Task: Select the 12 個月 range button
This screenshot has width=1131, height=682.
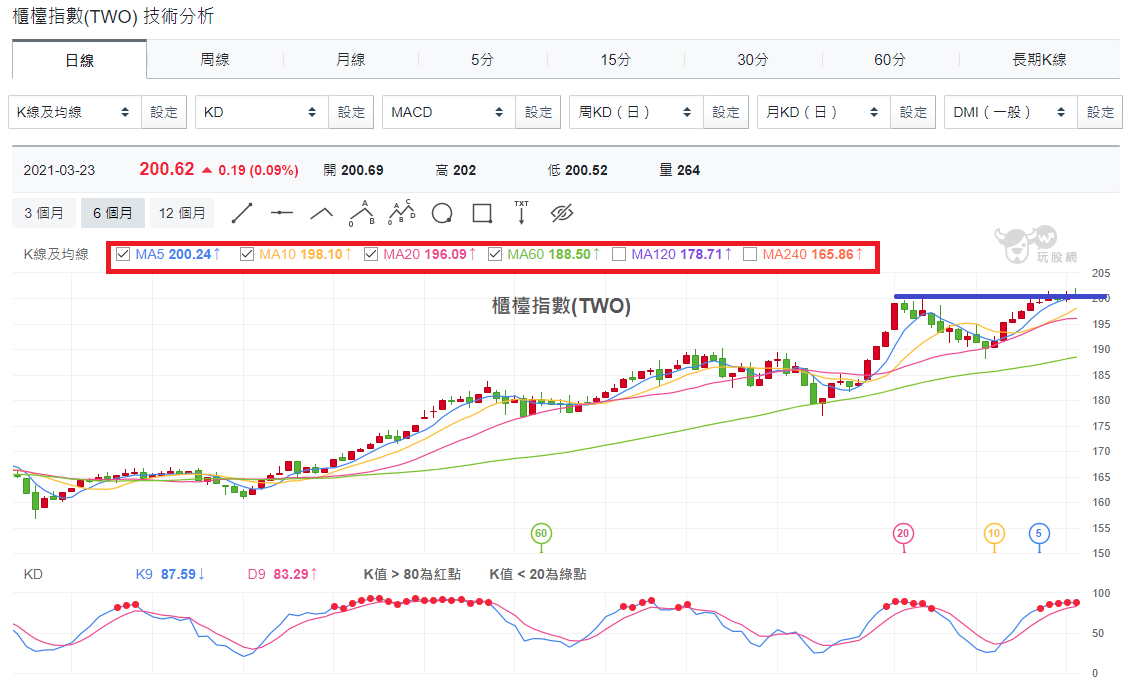Action: 182,213
